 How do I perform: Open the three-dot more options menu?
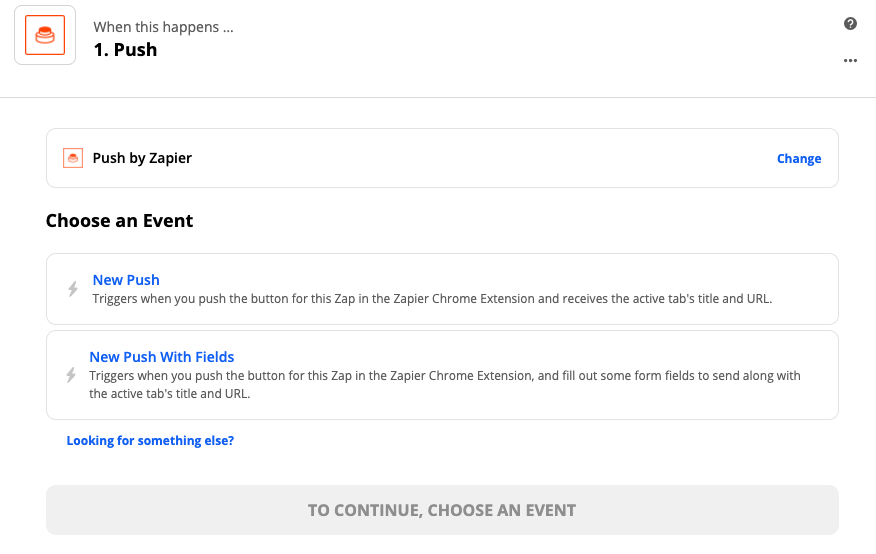pyautogui.click(x=850, y=60)
